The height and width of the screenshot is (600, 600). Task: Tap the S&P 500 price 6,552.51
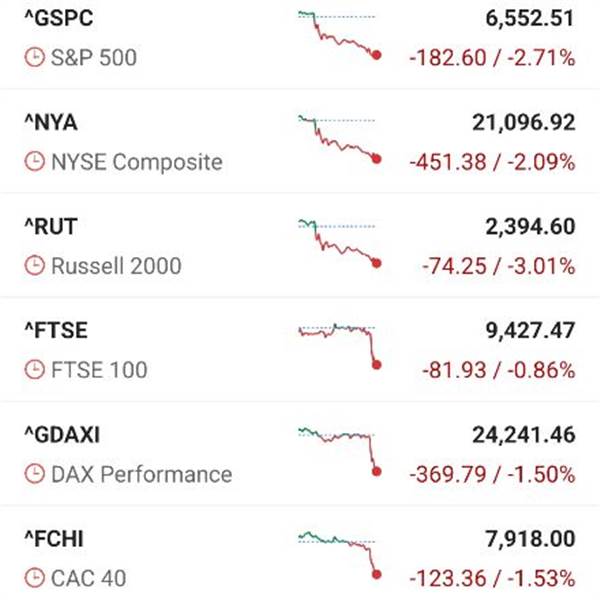click(x=527, y=18)
